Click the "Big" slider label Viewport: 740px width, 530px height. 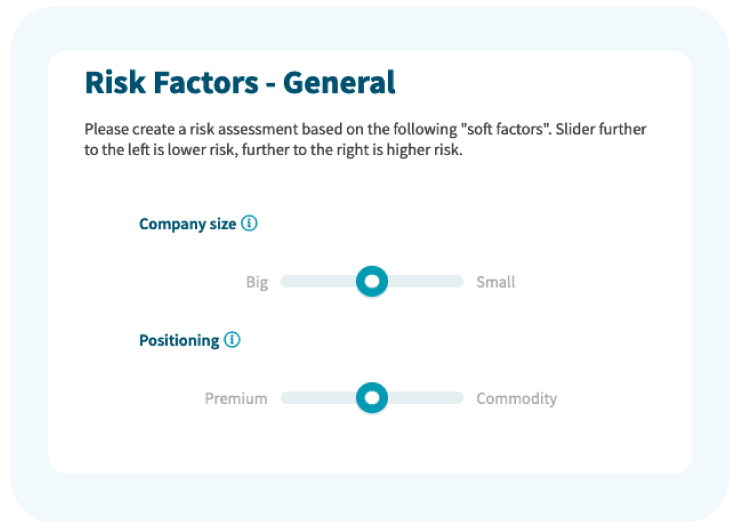pos(257,282)
